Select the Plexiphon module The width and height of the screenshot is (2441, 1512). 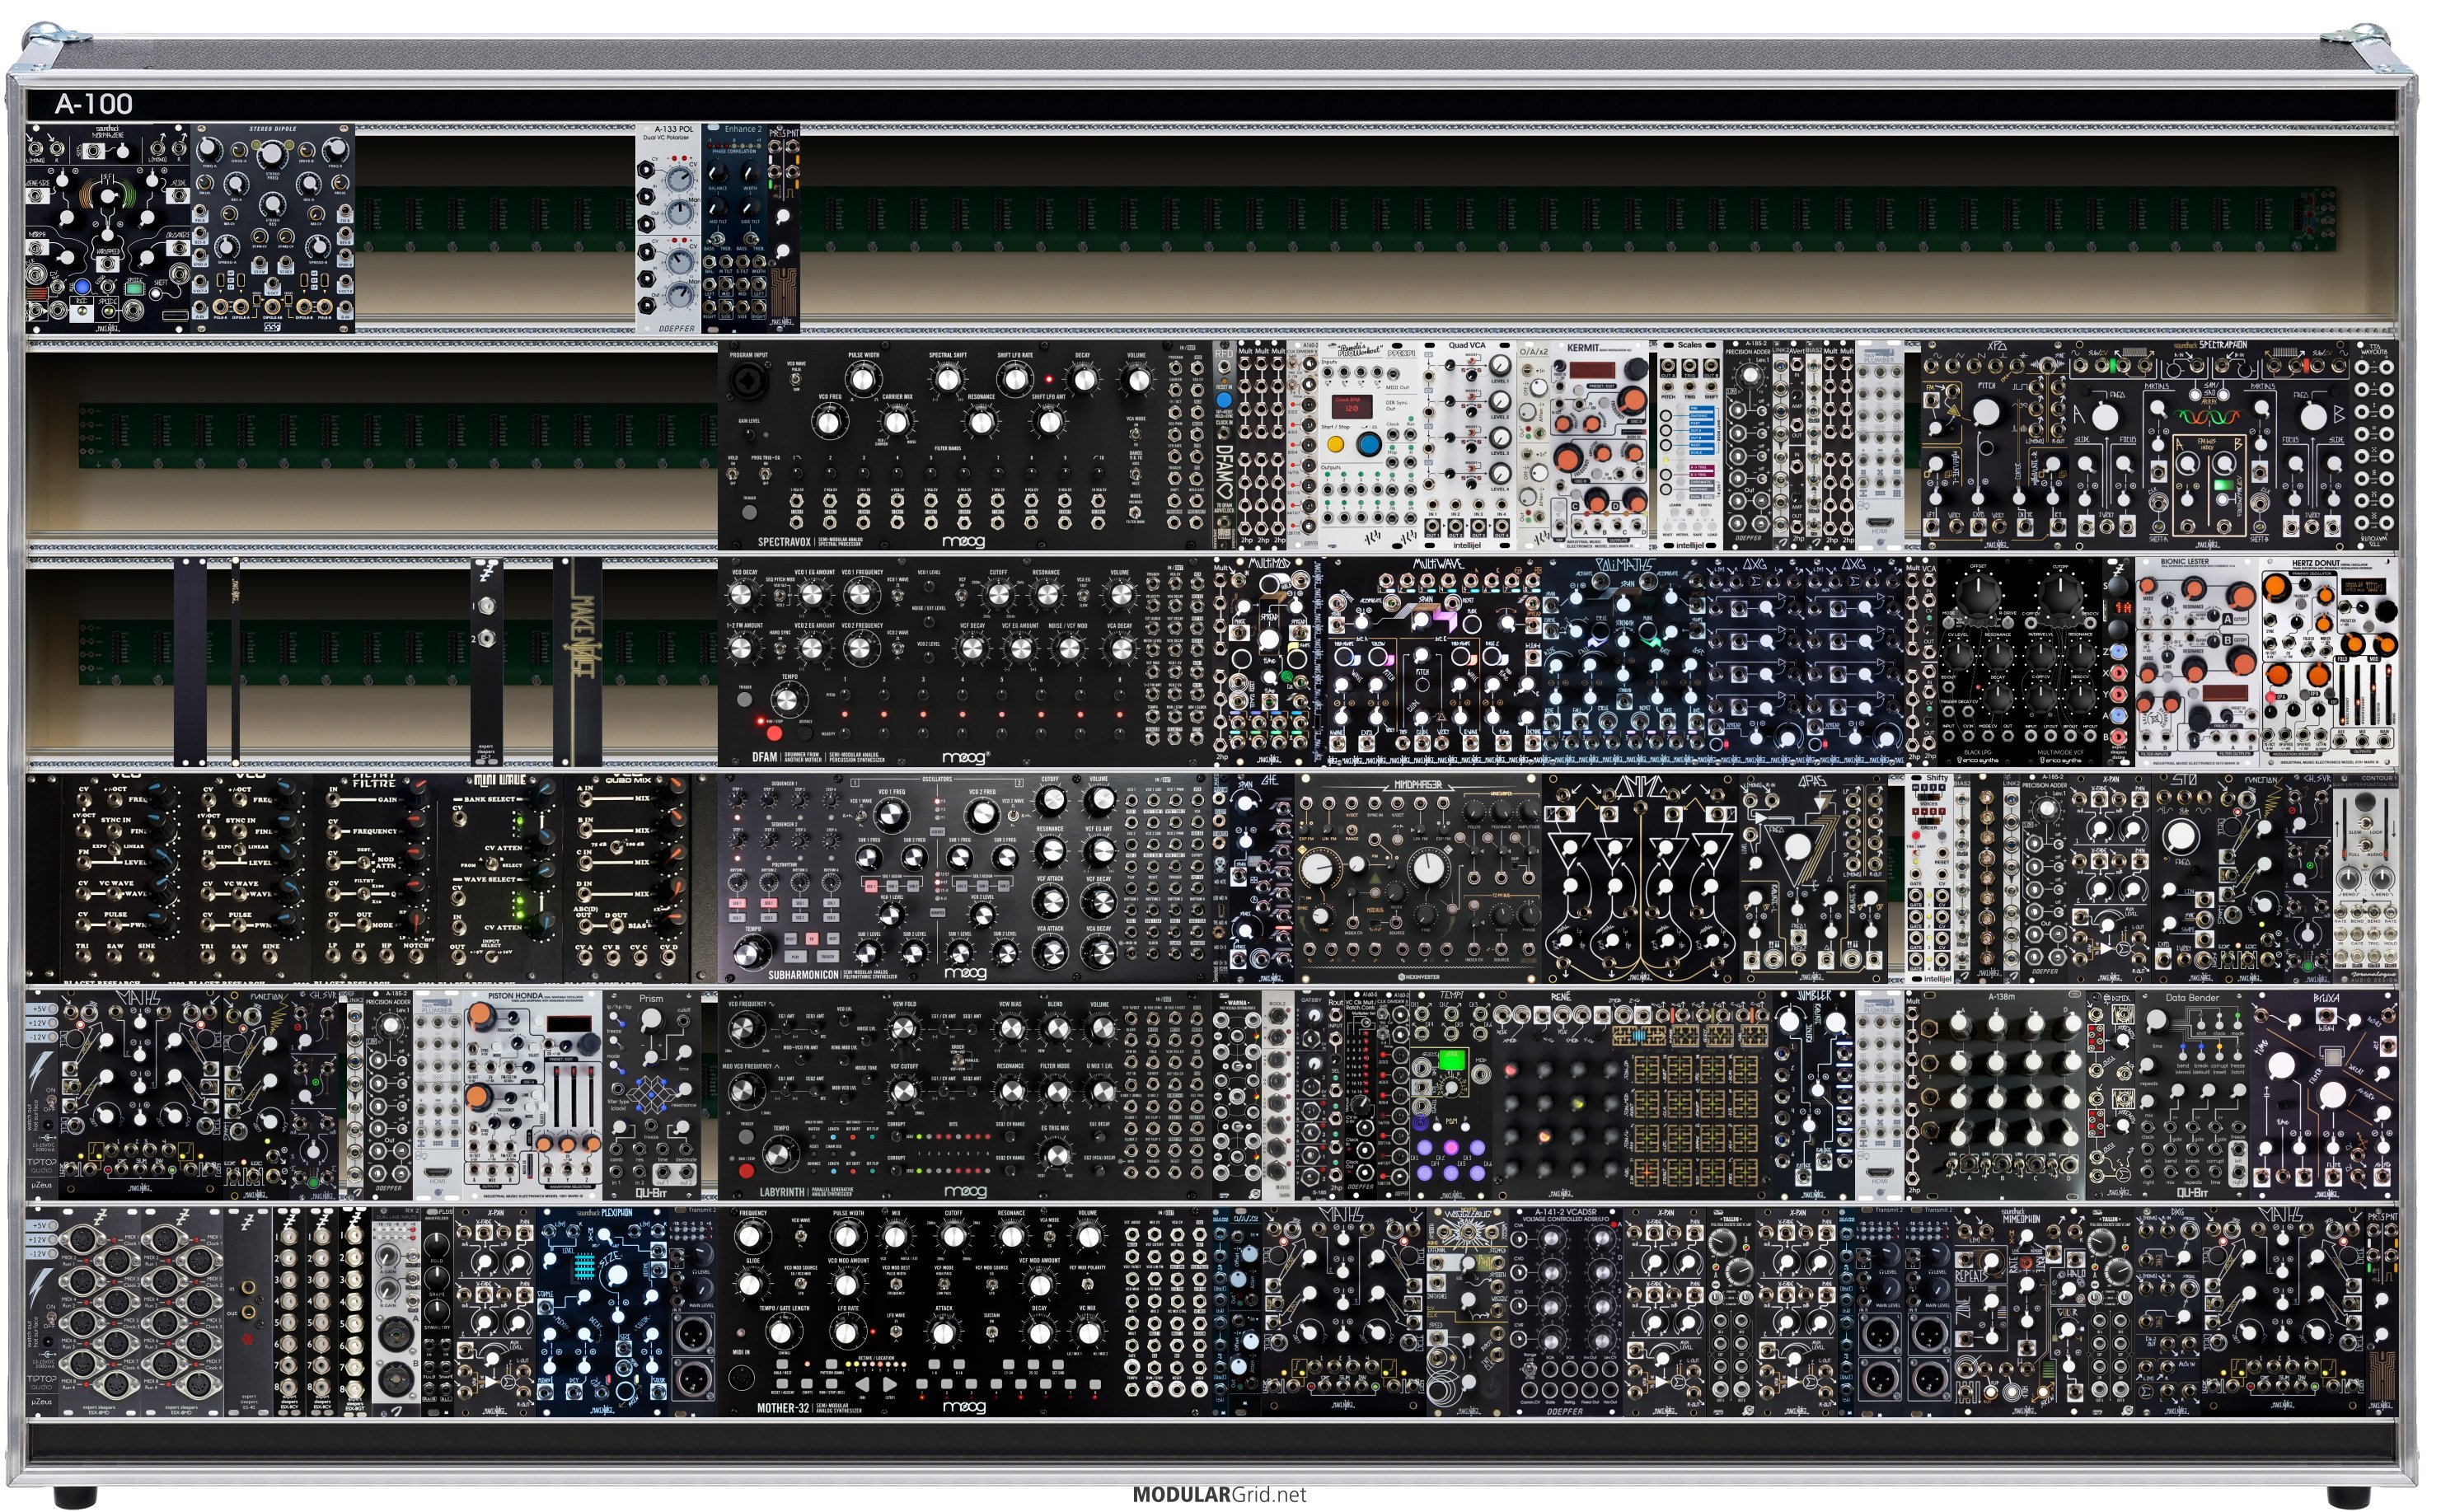click(x=602, y=1311)
